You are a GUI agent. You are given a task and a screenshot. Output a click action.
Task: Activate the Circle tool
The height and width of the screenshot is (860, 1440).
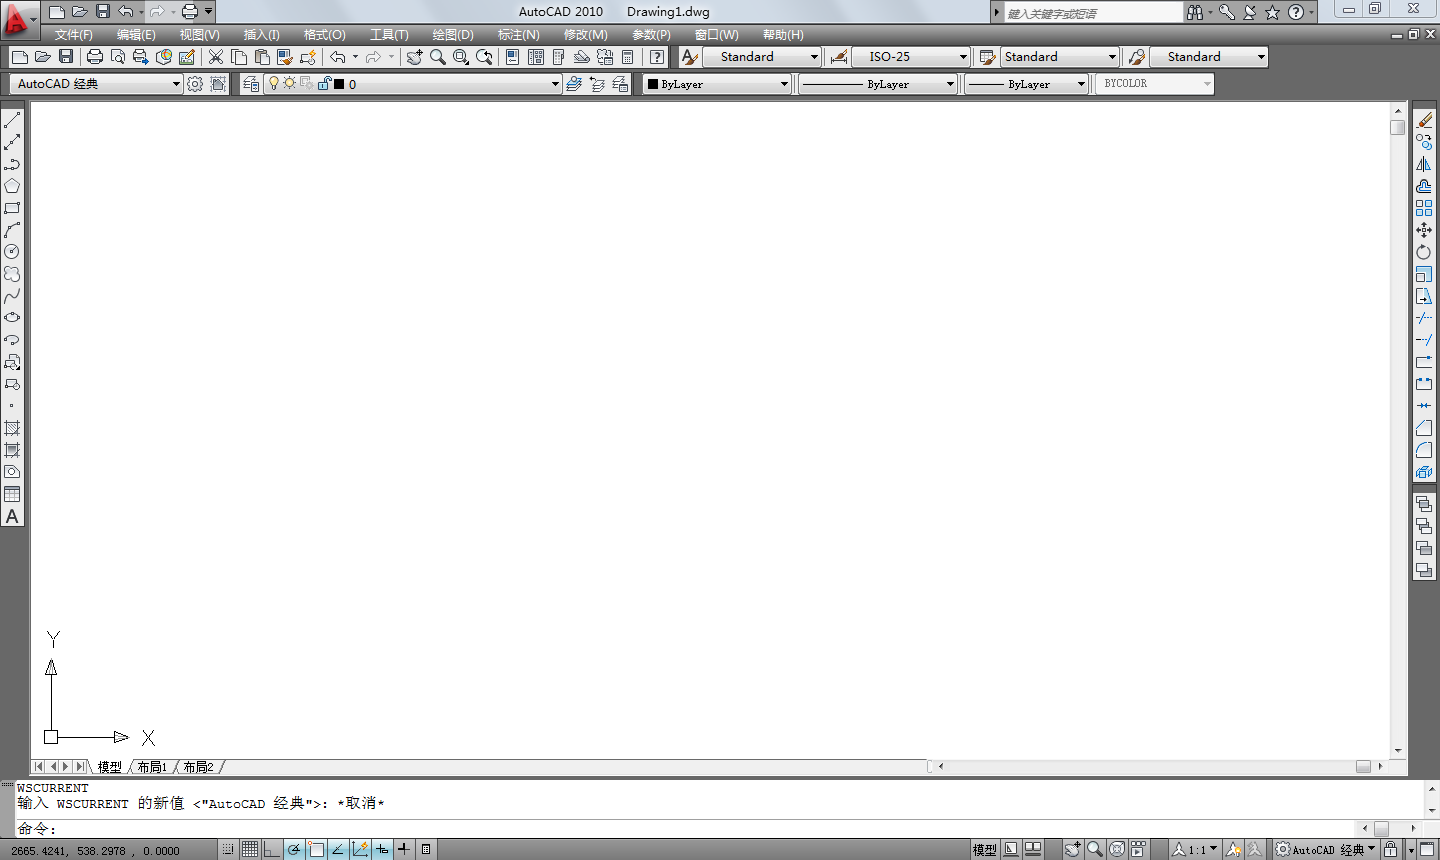12,252
